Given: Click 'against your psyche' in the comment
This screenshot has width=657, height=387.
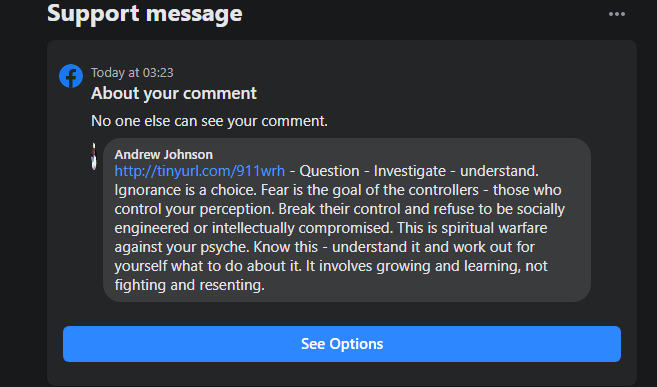Looking at the screenshot, I should [x=182, y=247].
